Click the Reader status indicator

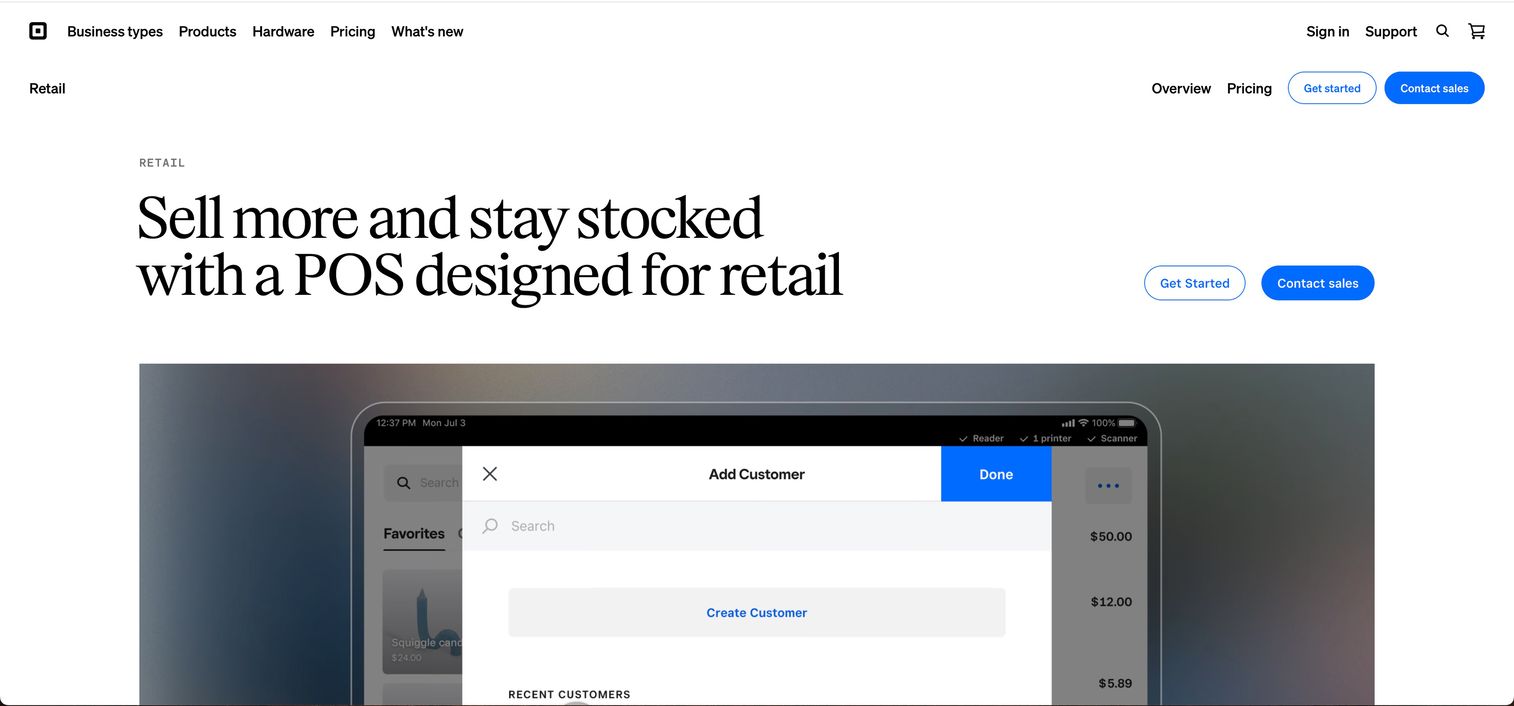pos(981,439)
